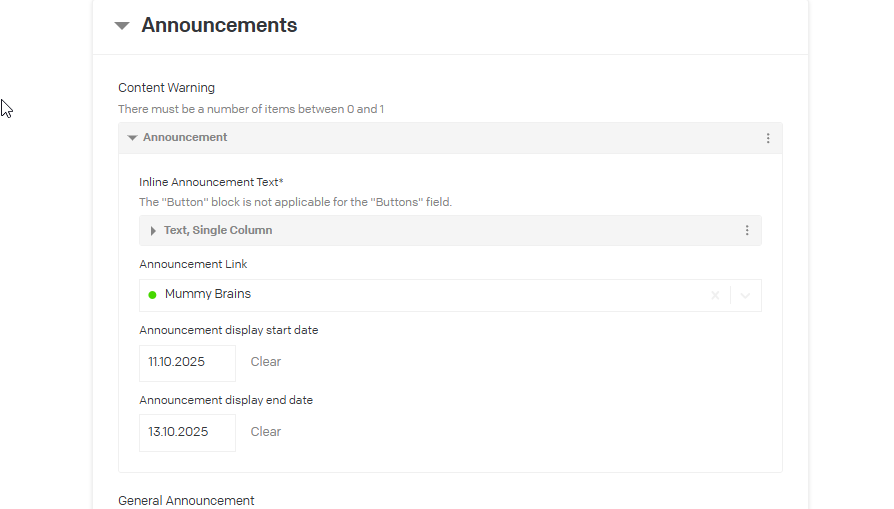Clear the announcement display start date
Viewport: 894px width, 509px height.
click(x=266, y=362)
